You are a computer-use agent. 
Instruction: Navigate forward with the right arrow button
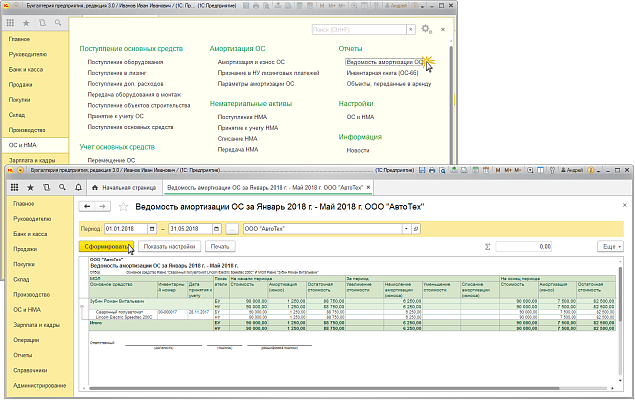pos(101,207)
